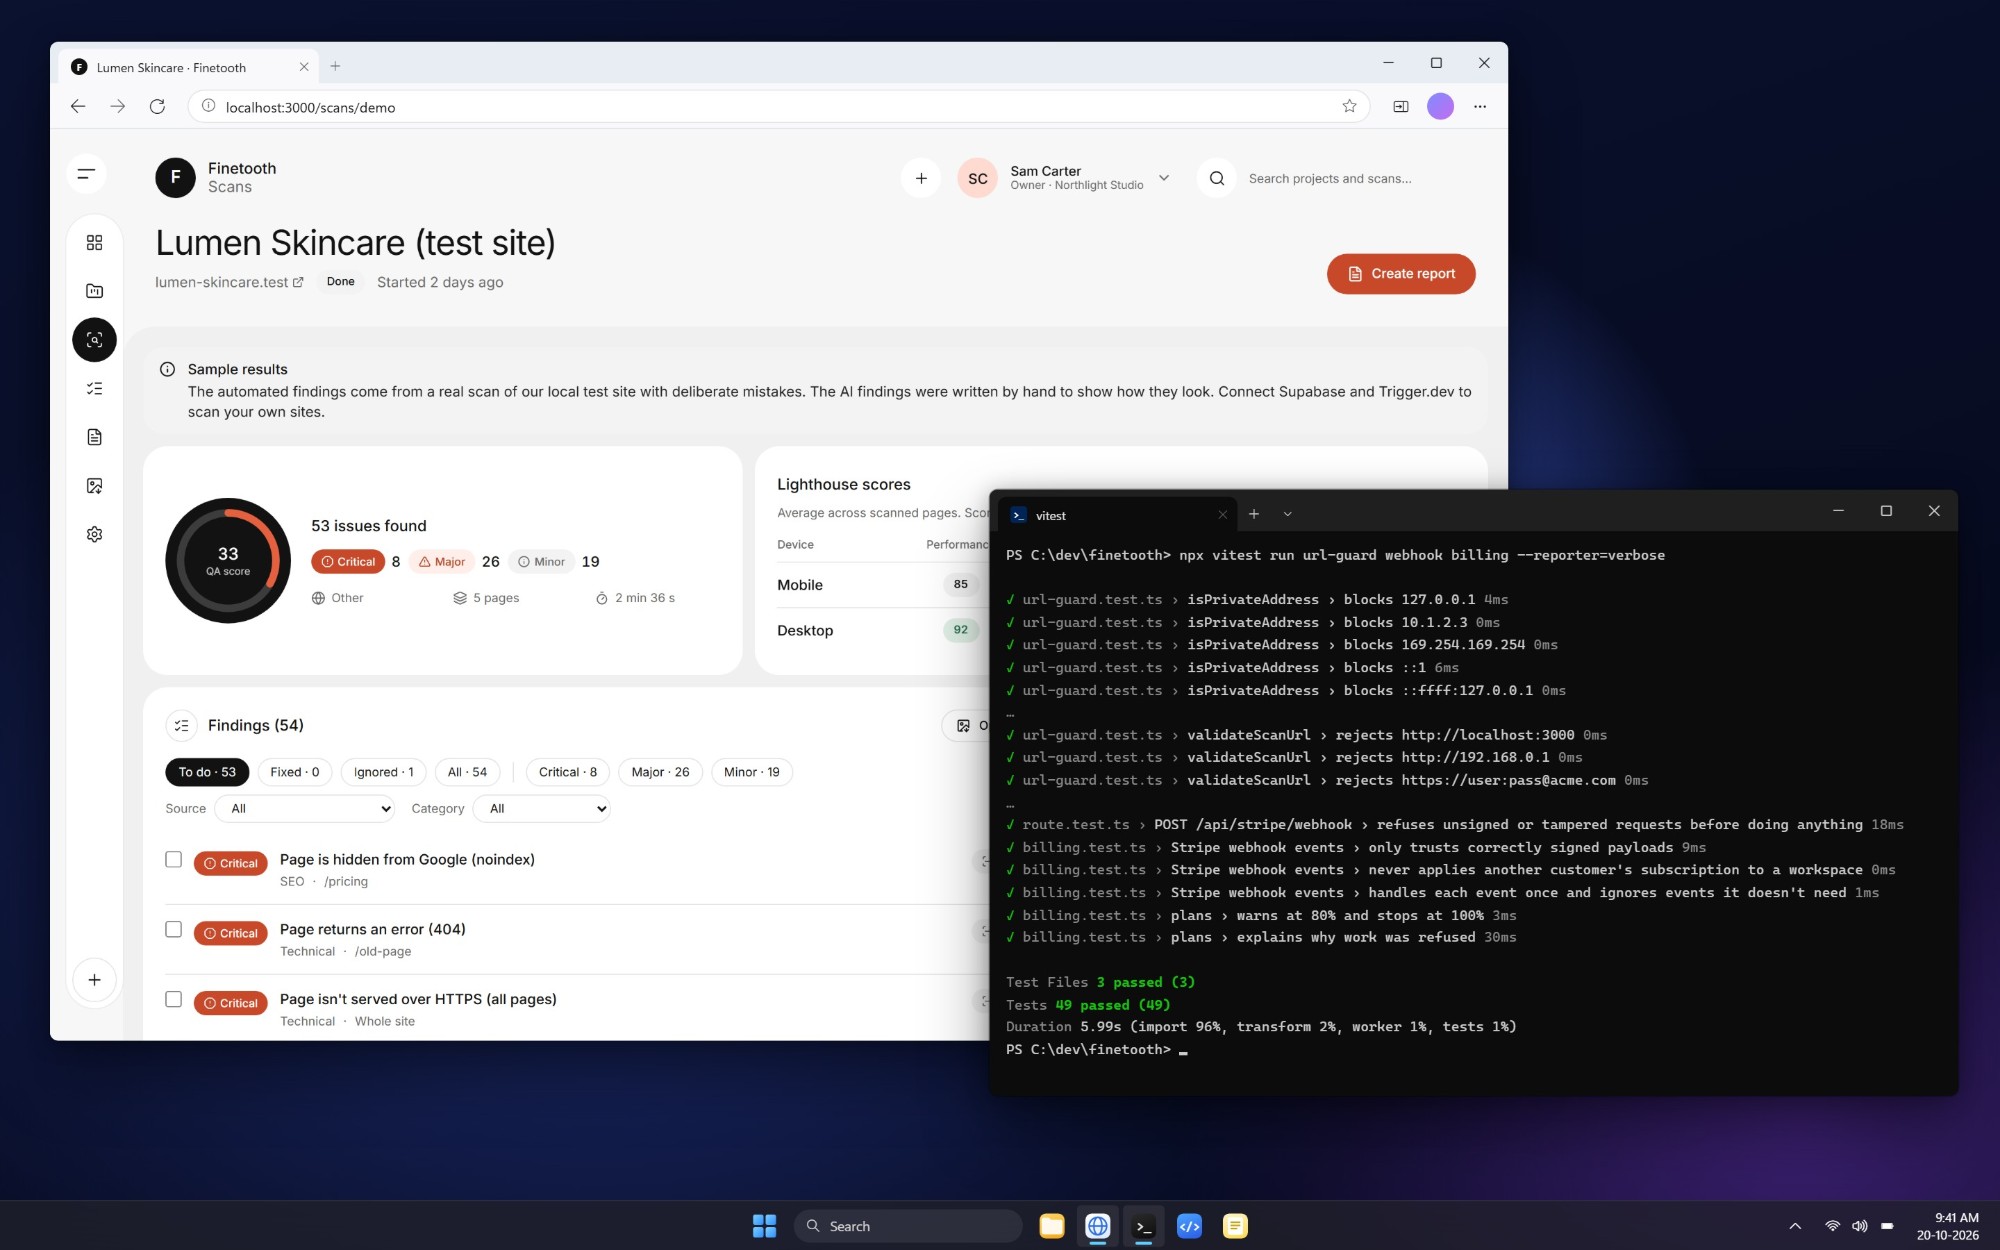Select the Fixed · 0 filter
The width and height of the screenshot is (2000, 1250).
(295, 772)
